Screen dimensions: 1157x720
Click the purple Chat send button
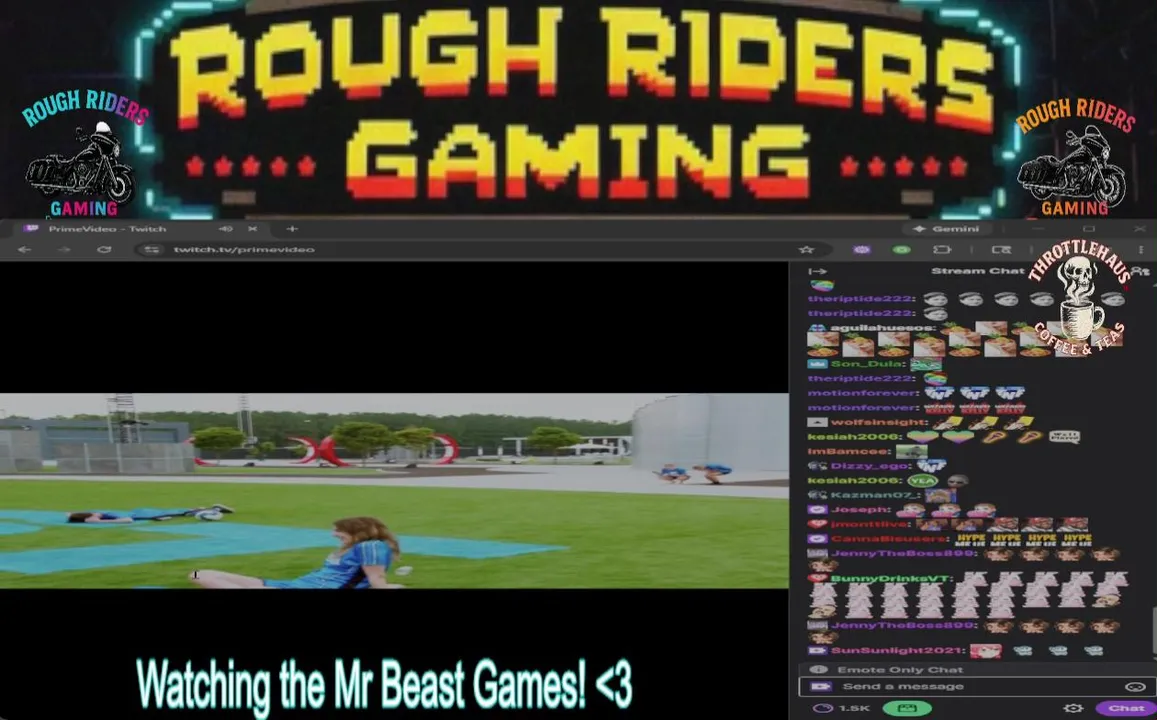pyautogui.click(x=1125, y=708)
